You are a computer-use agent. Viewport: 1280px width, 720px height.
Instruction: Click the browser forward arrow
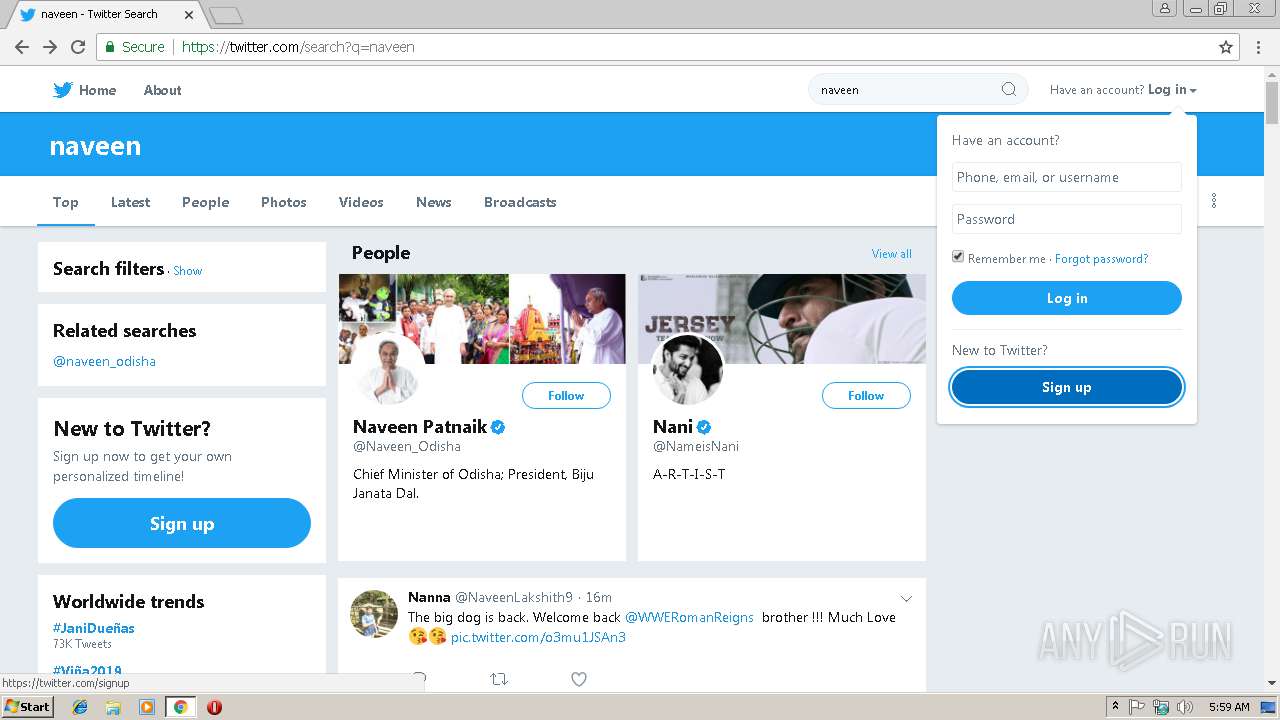[50, 47]
